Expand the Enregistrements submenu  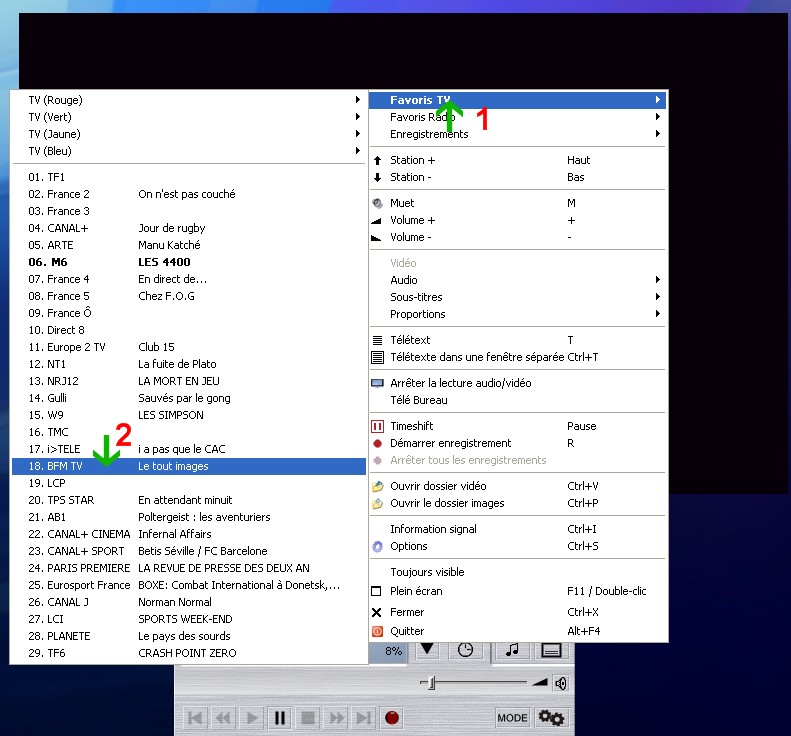click(518, 134)
